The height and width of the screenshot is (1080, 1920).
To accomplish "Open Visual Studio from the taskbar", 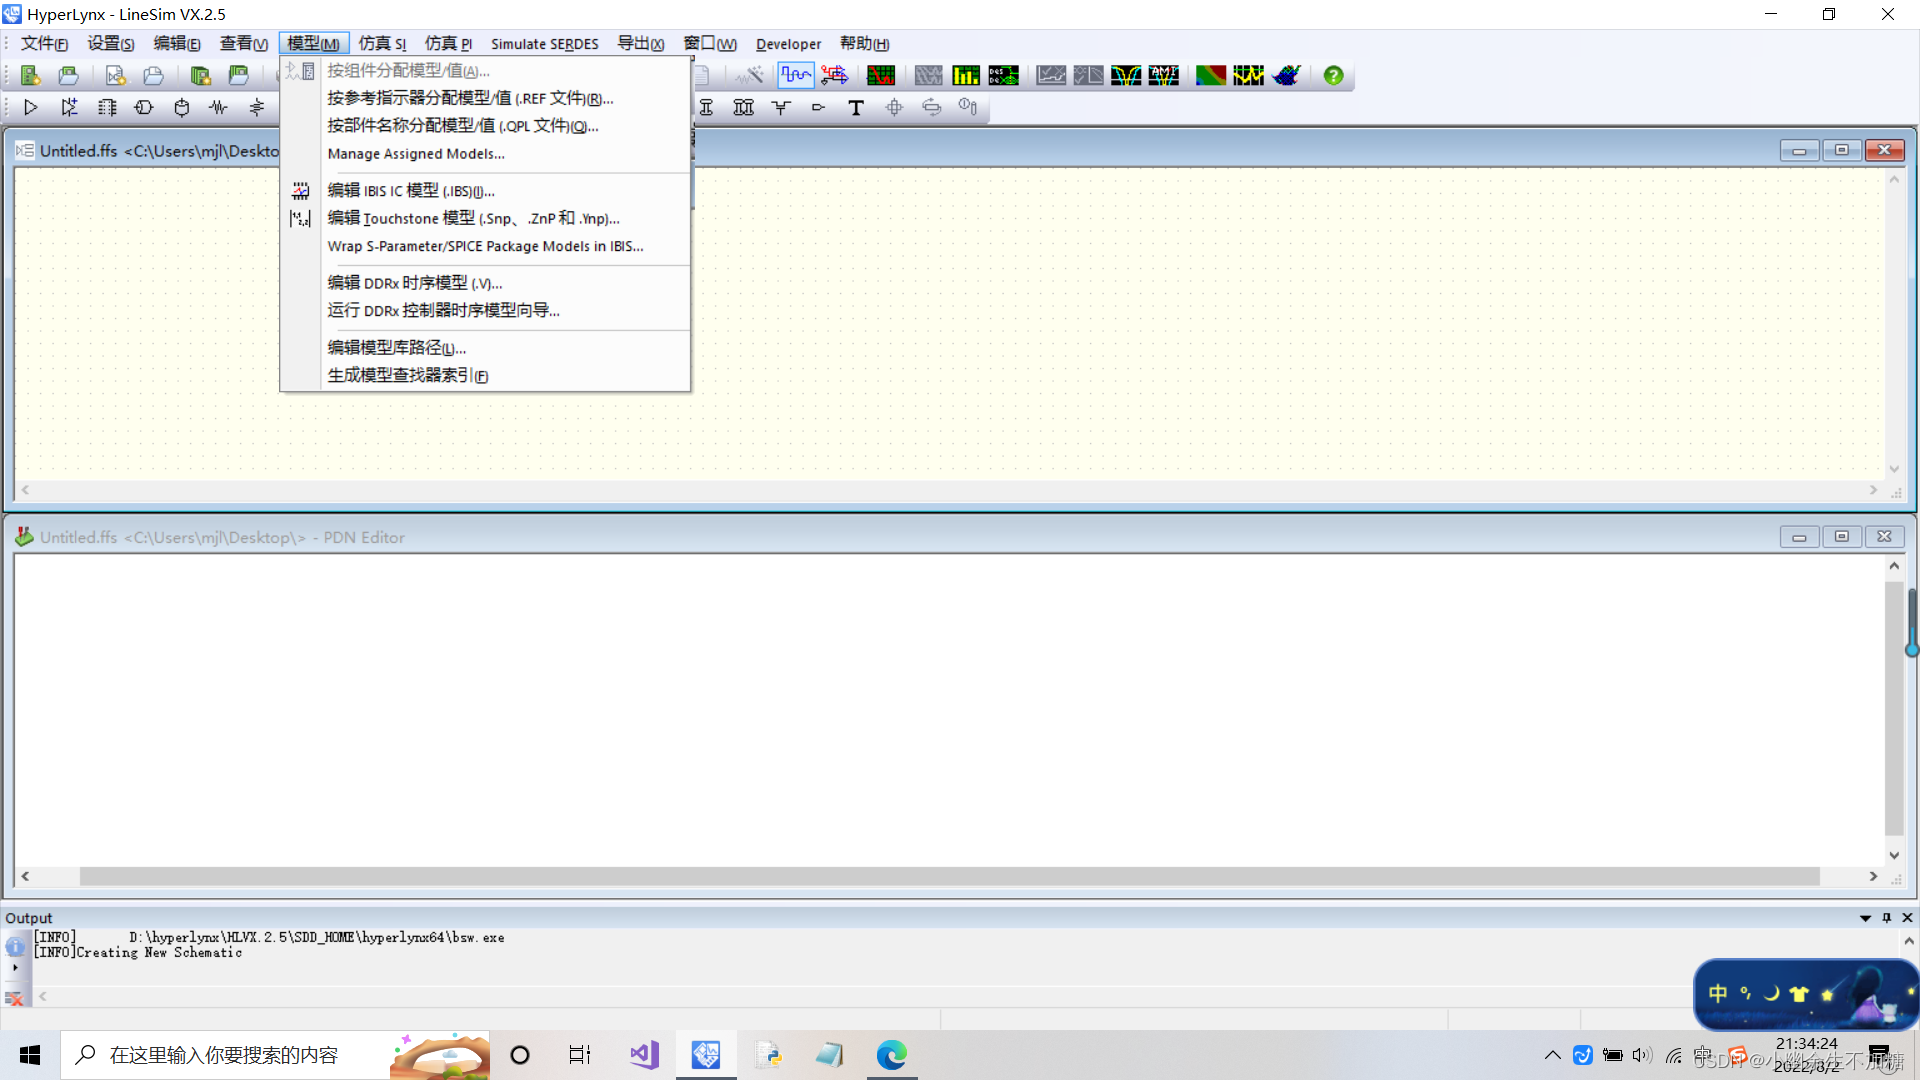I will 644,1055.
